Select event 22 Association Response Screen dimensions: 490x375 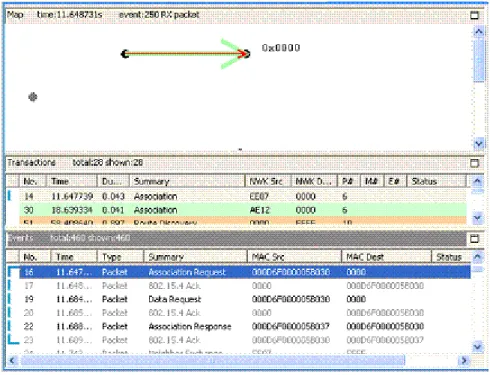pyautogui.click(x=245, y=326)
